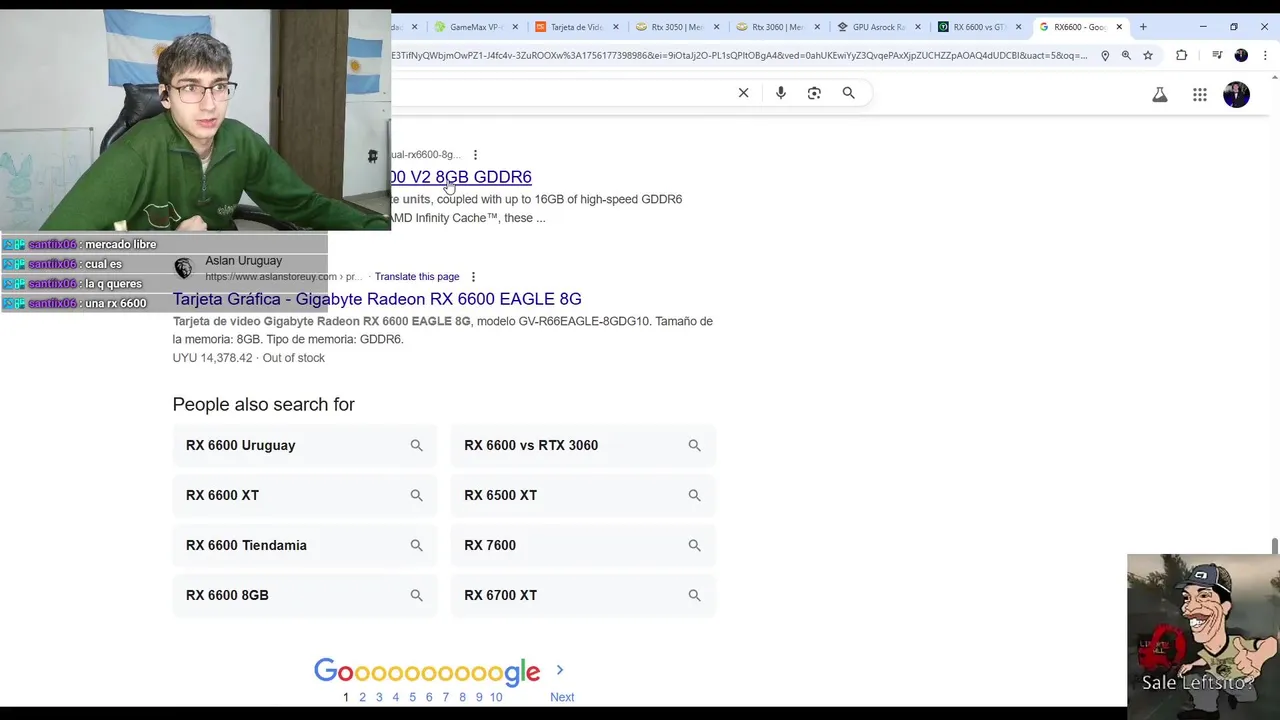Click the Sale Leftsito overlay image
This screenshot has width=1280, height=720.
click(x=1203, y=636)
